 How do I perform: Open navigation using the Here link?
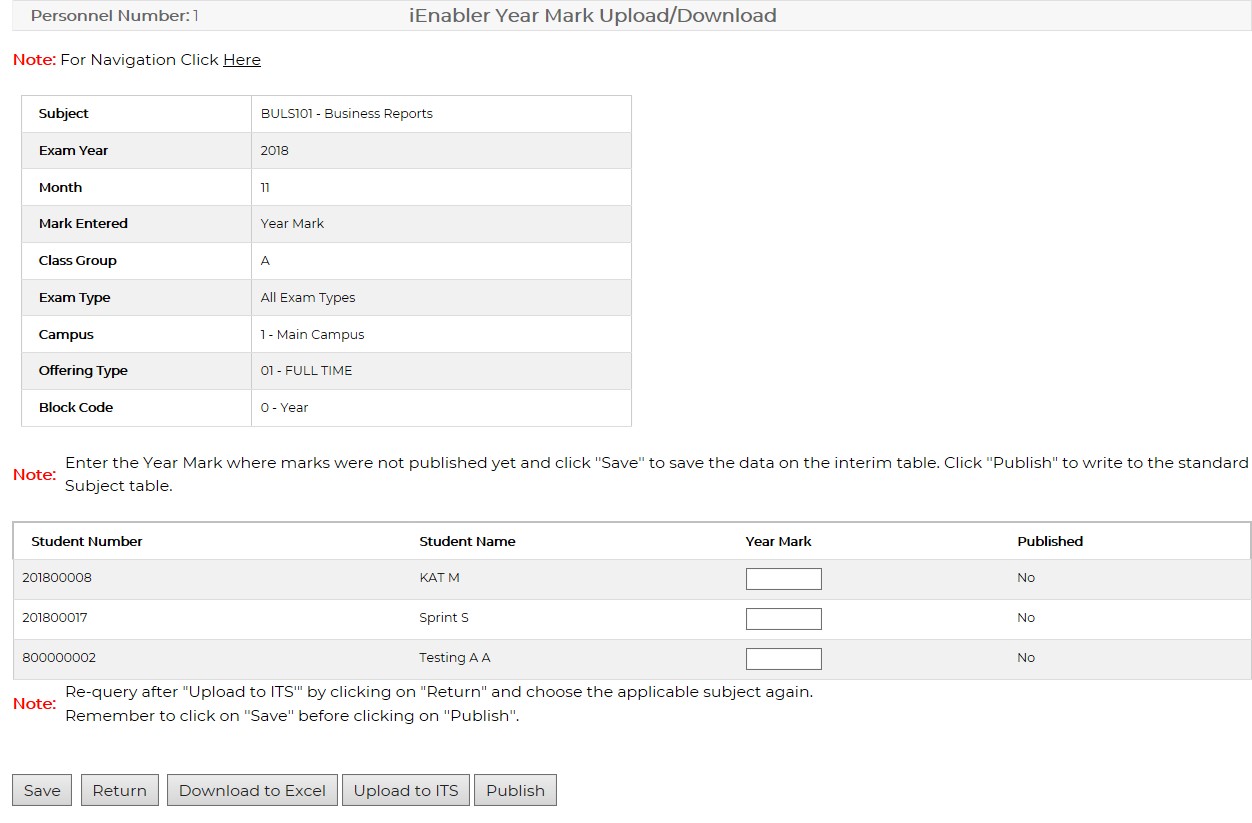coord(242,60)
